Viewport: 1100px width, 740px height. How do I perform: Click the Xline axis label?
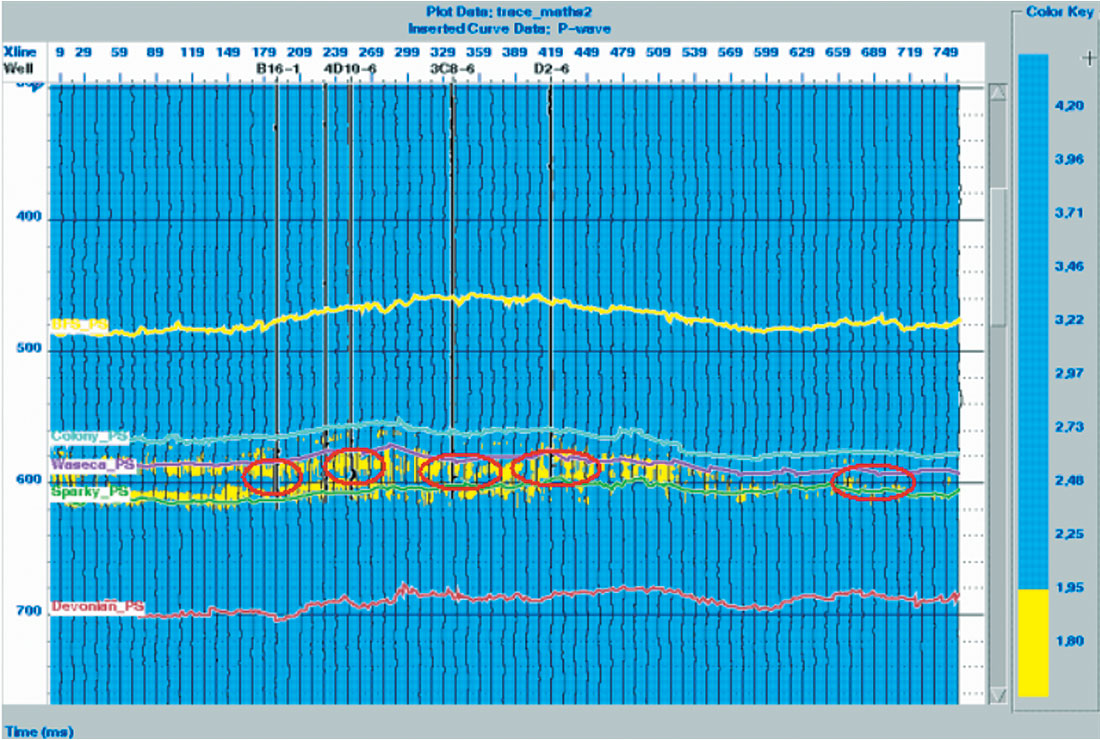20,53
